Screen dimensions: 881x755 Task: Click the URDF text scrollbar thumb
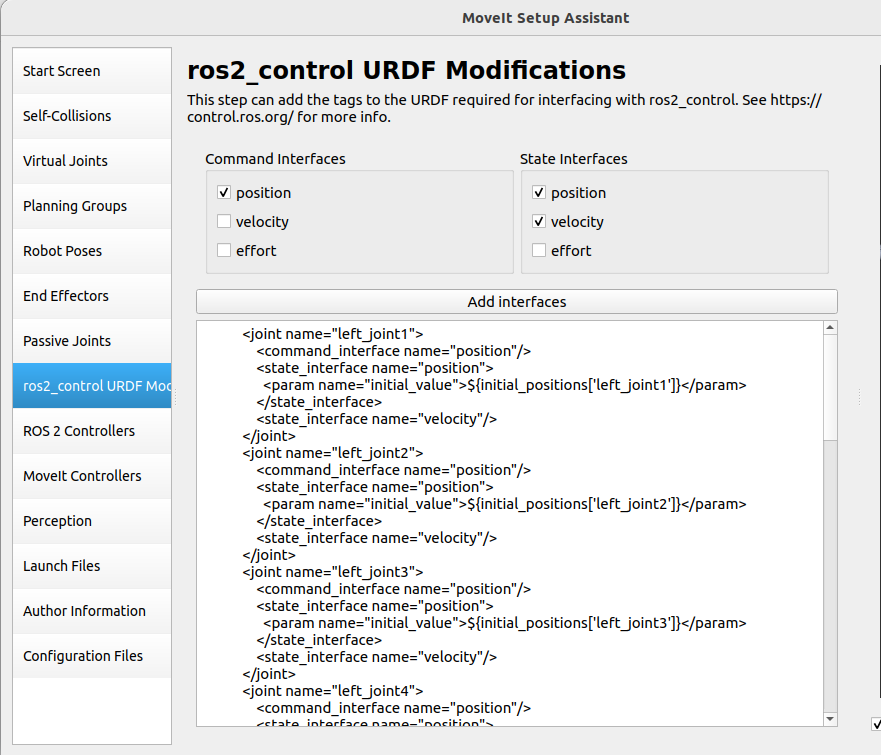830,387
